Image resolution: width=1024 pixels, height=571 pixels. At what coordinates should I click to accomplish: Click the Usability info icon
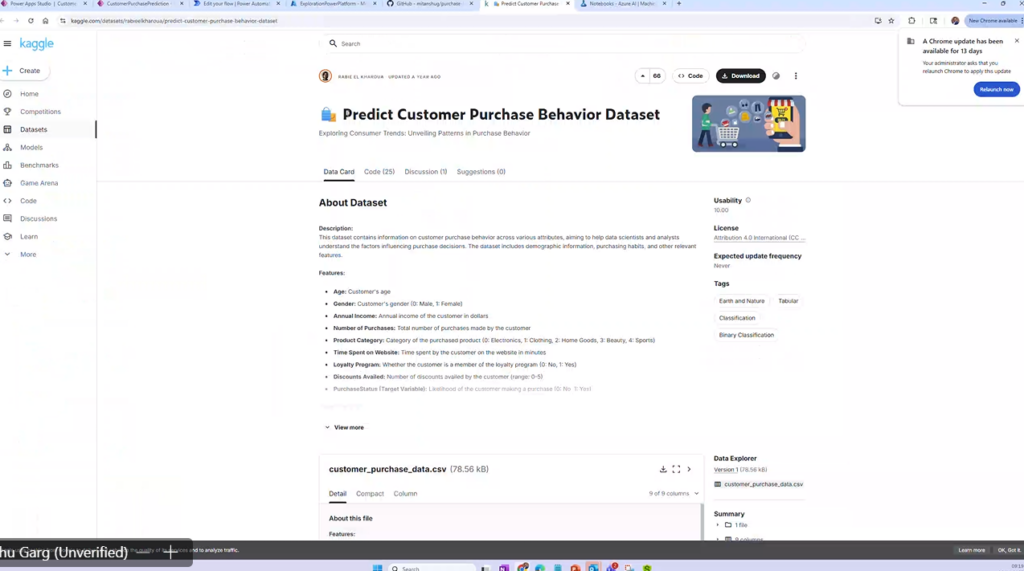[x=748, y=201]
